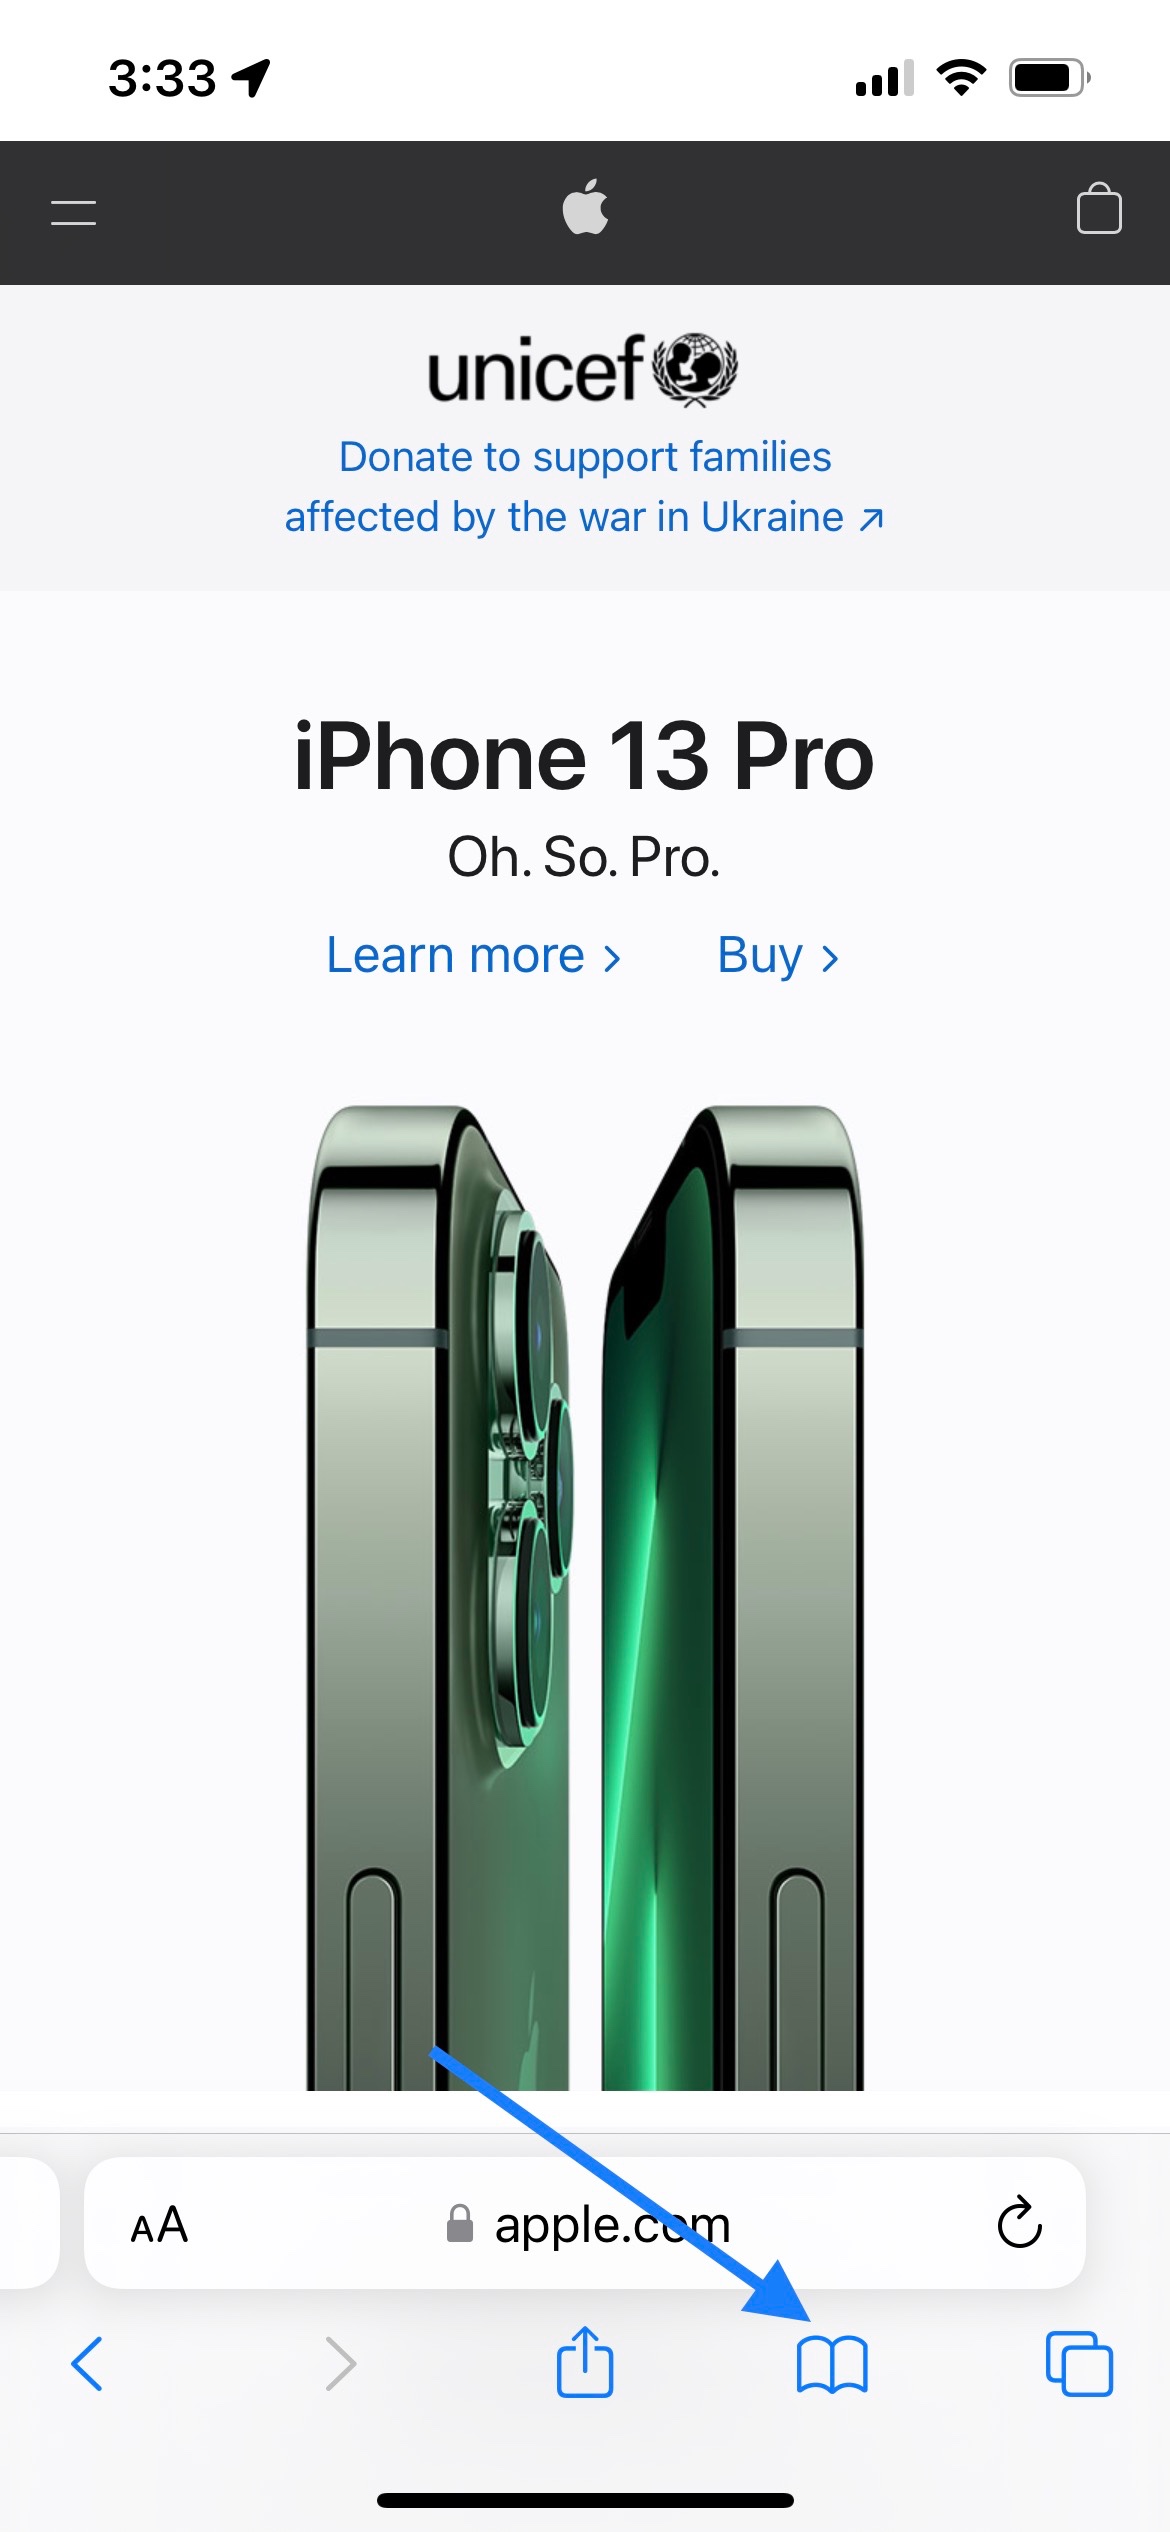1170x2532 pixels.
Task: Open the UNICEF Ukraine donation link
Action: click(x=585, y=487)
